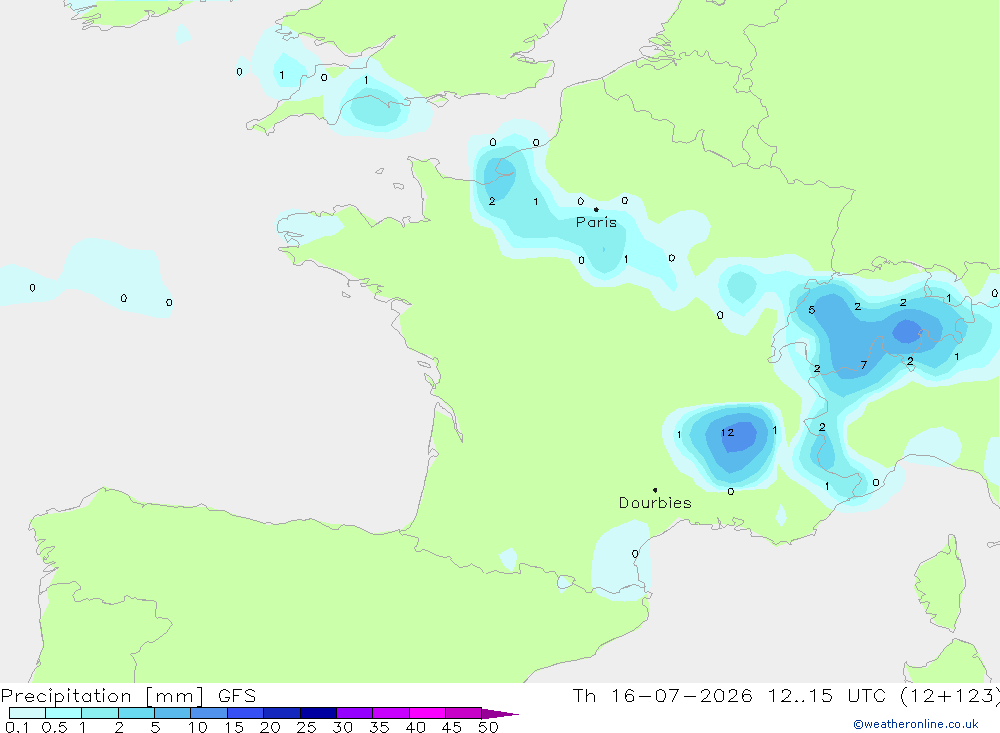Pick the 1–2 mm legend swatch
The width and height of the screenshot is (1000, 733).
click(100, 713)
